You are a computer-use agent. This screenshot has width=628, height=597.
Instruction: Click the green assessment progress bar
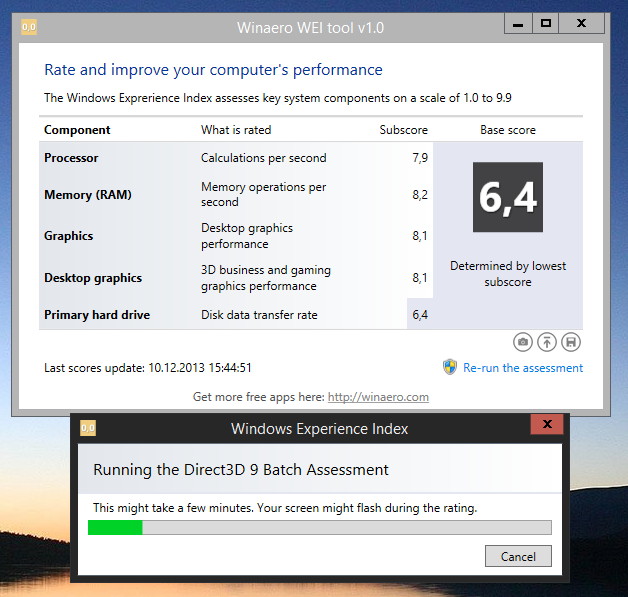click(320, 527)
